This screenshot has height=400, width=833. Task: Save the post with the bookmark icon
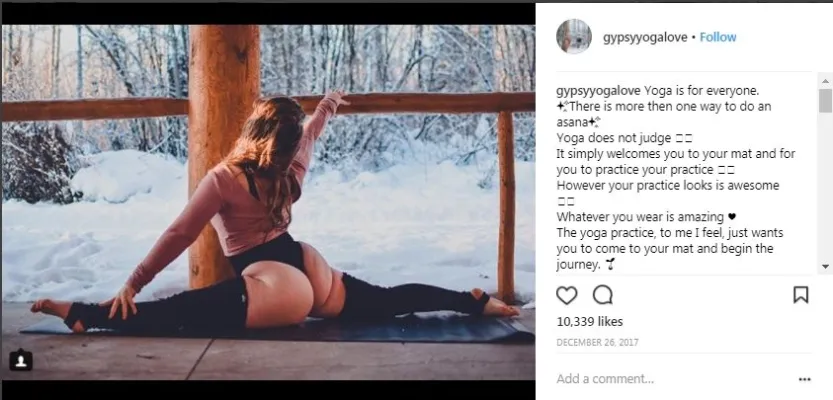[800, 295]
